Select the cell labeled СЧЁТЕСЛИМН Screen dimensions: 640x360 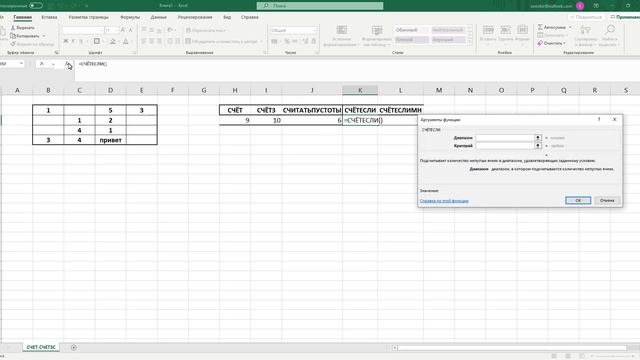(400, 110)
